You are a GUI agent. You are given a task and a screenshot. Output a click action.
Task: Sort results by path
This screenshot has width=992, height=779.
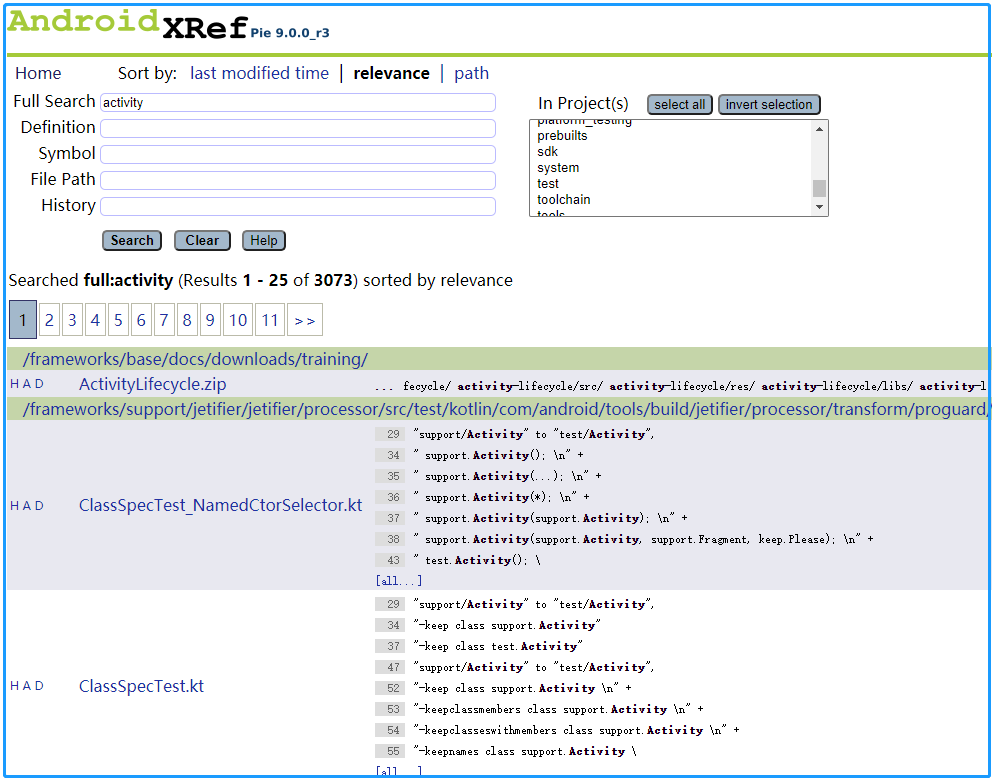(x=471, y=73)
